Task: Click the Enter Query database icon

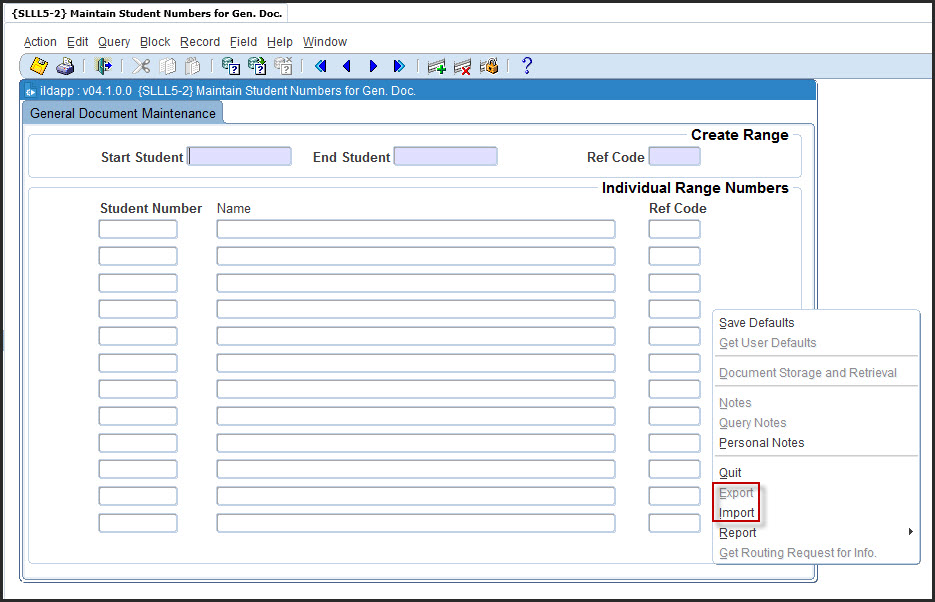Action: [231, 66]
